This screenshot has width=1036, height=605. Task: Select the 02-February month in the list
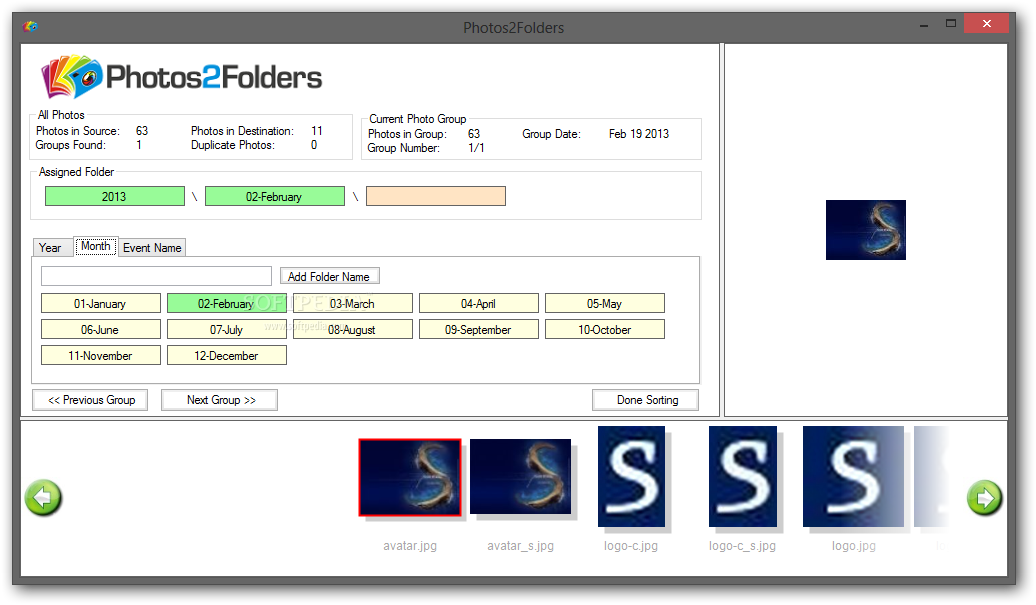click(x=227, y=303)
